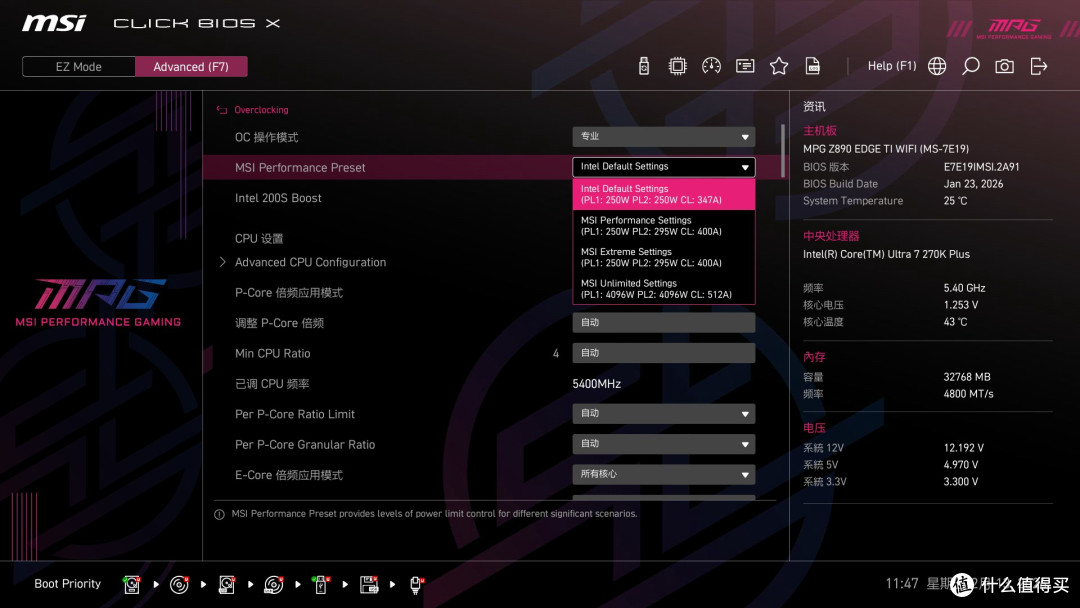Choose MSI Performance Settings option
This screenshot has height=608, width=1080.
663,226
